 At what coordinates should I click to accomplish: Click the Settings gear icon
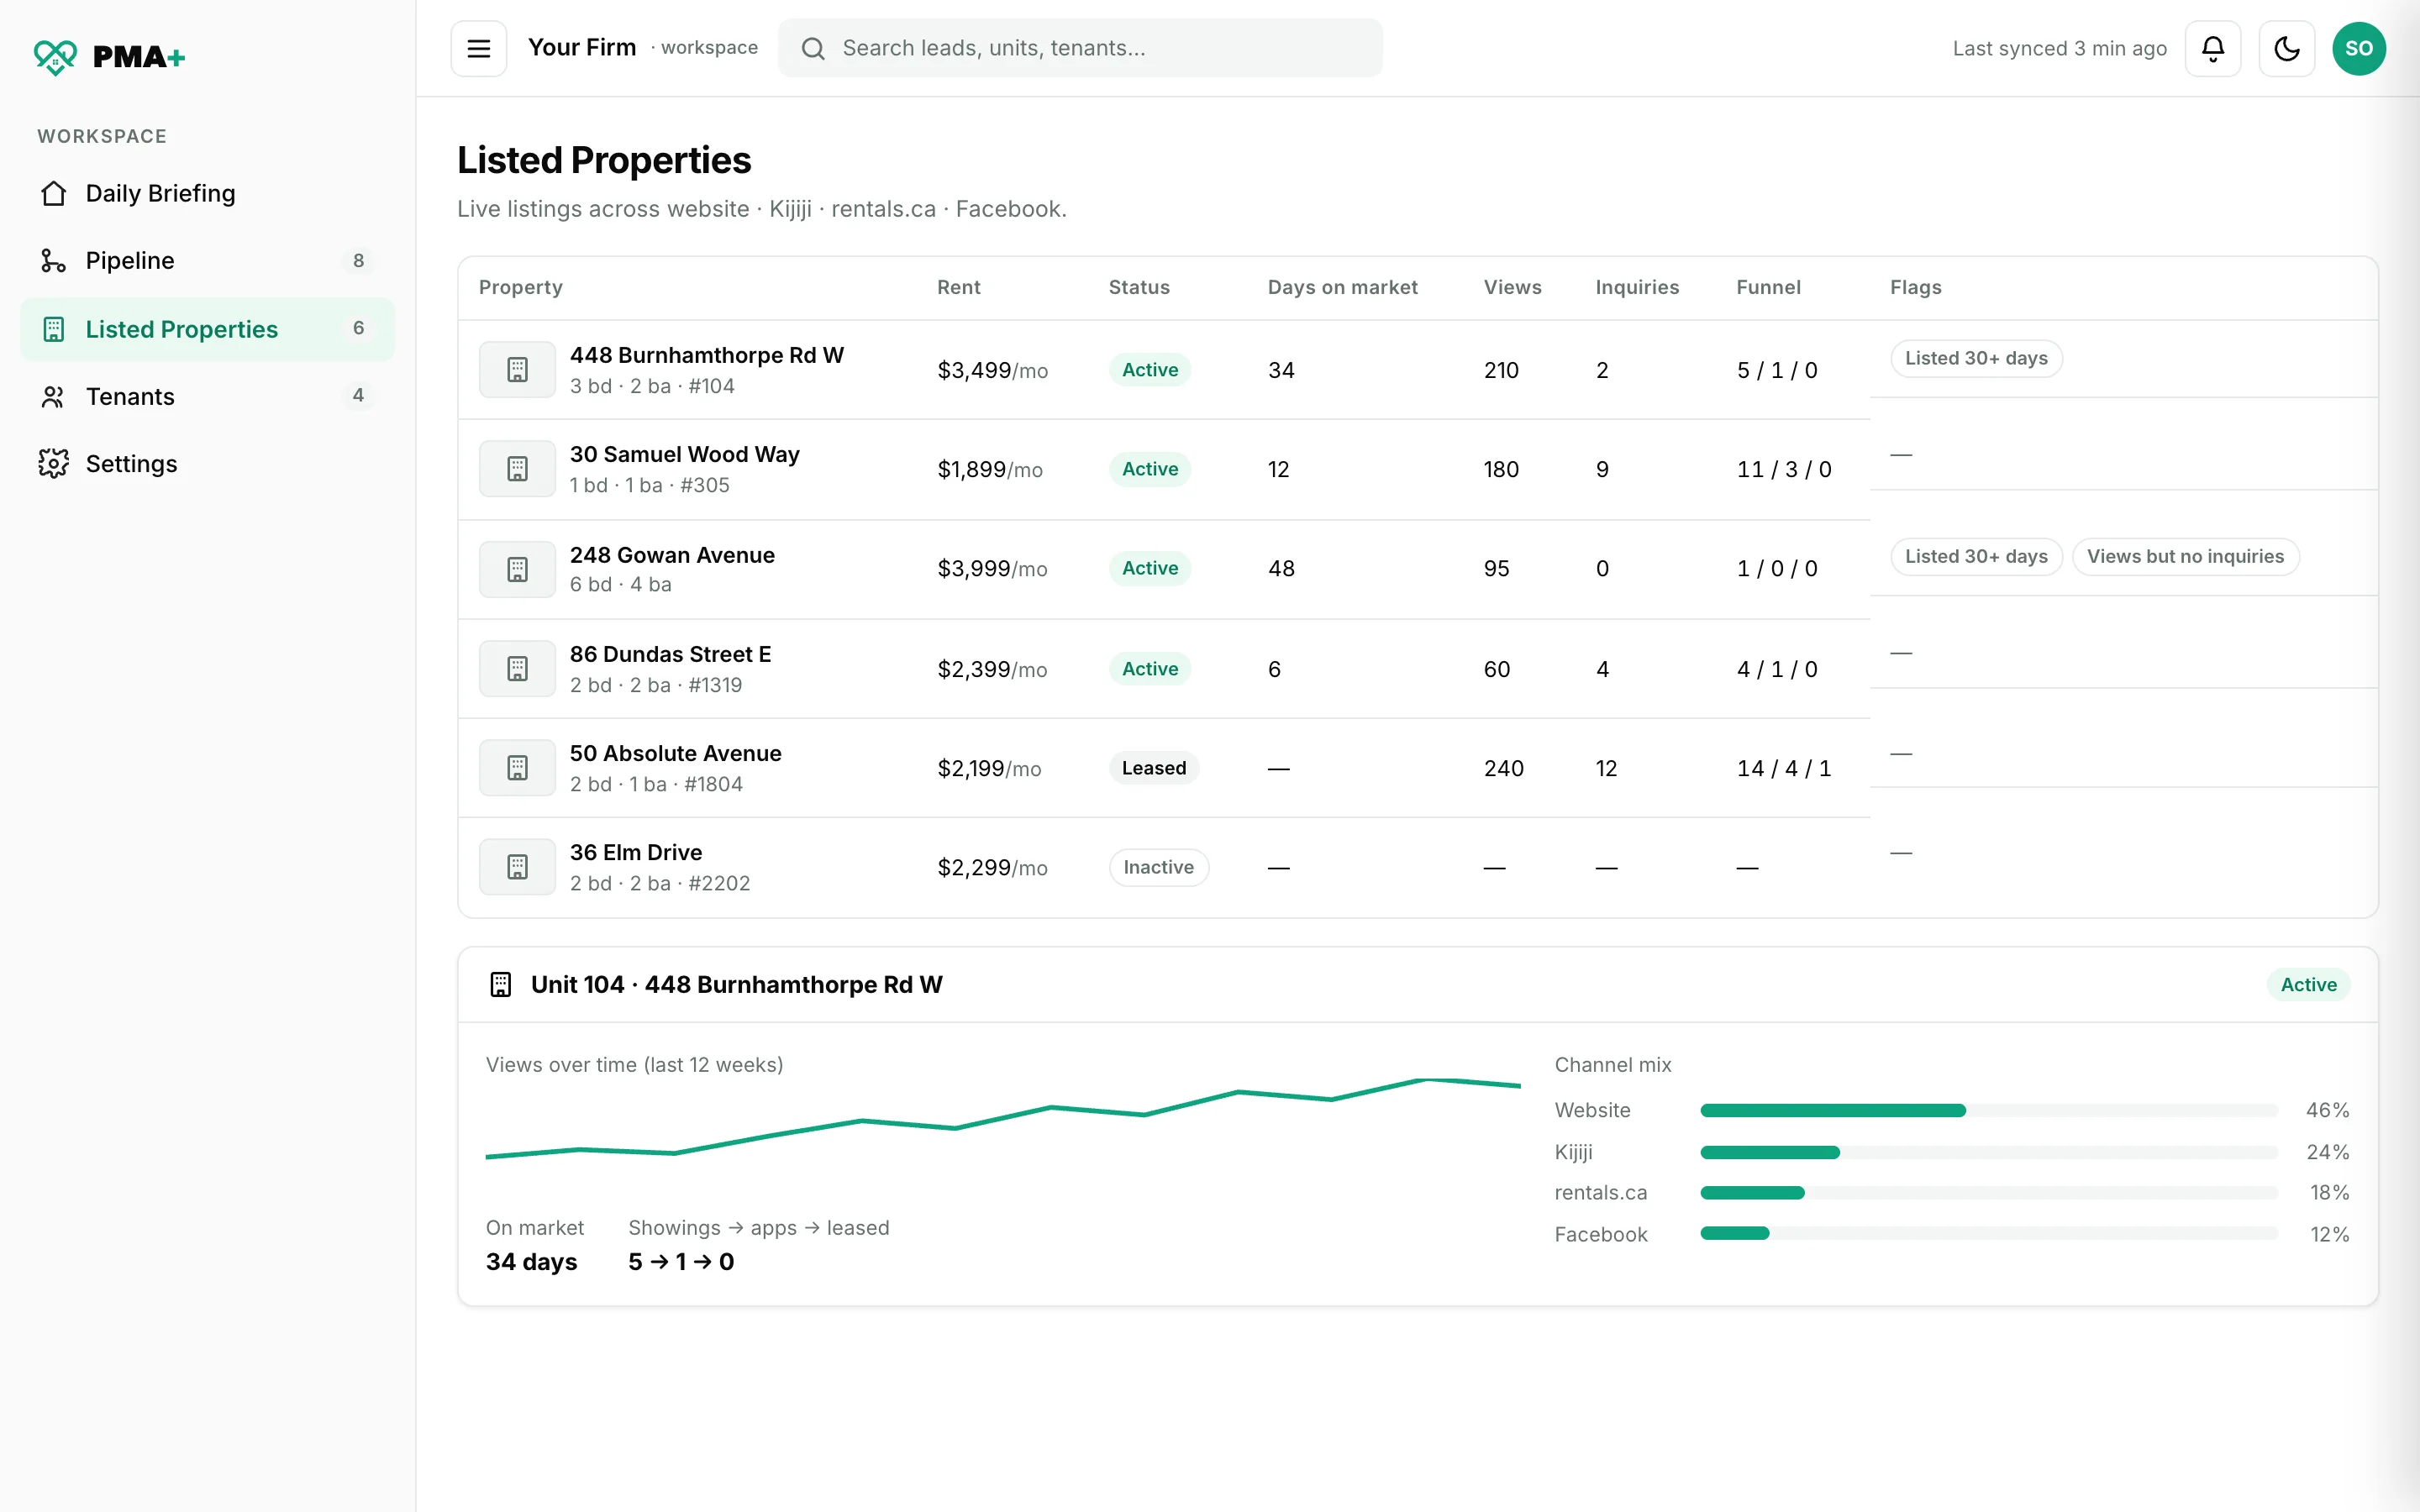coord(53,464)
